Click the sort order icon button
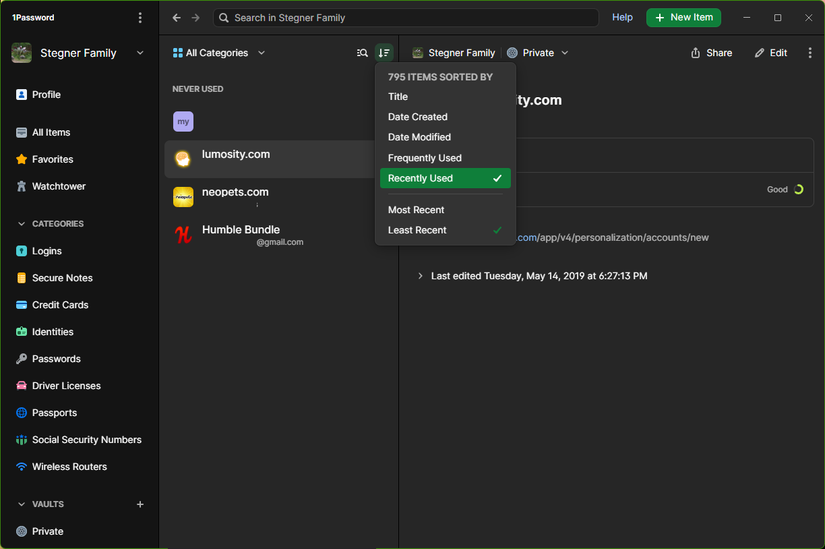825x549 pixels. coord(384,53)
